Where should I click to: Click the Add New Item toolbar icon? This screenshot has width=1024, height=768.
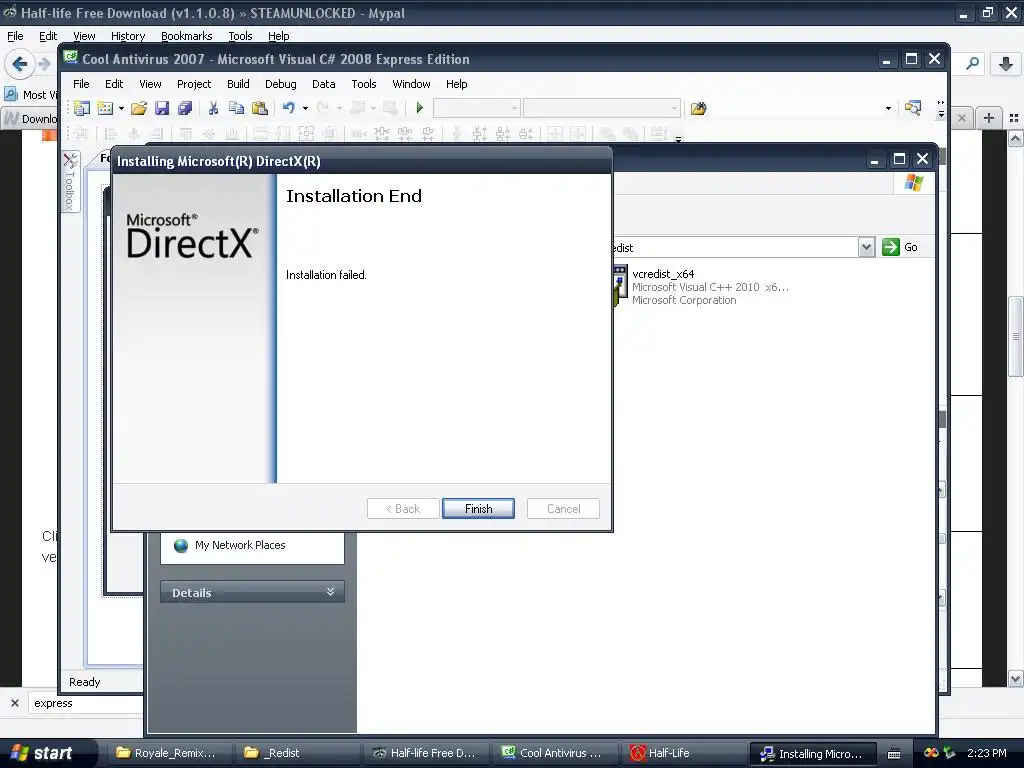pos(105,108)
